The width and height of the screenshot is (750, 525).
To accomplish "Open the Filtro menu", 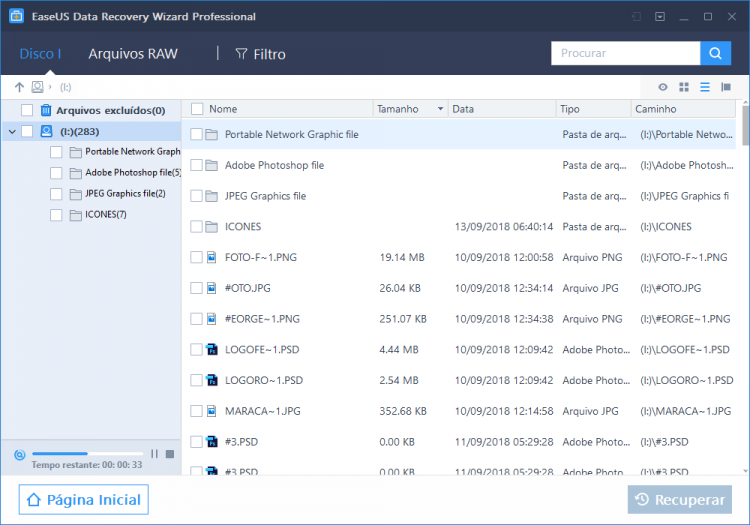I will point(261,54).
